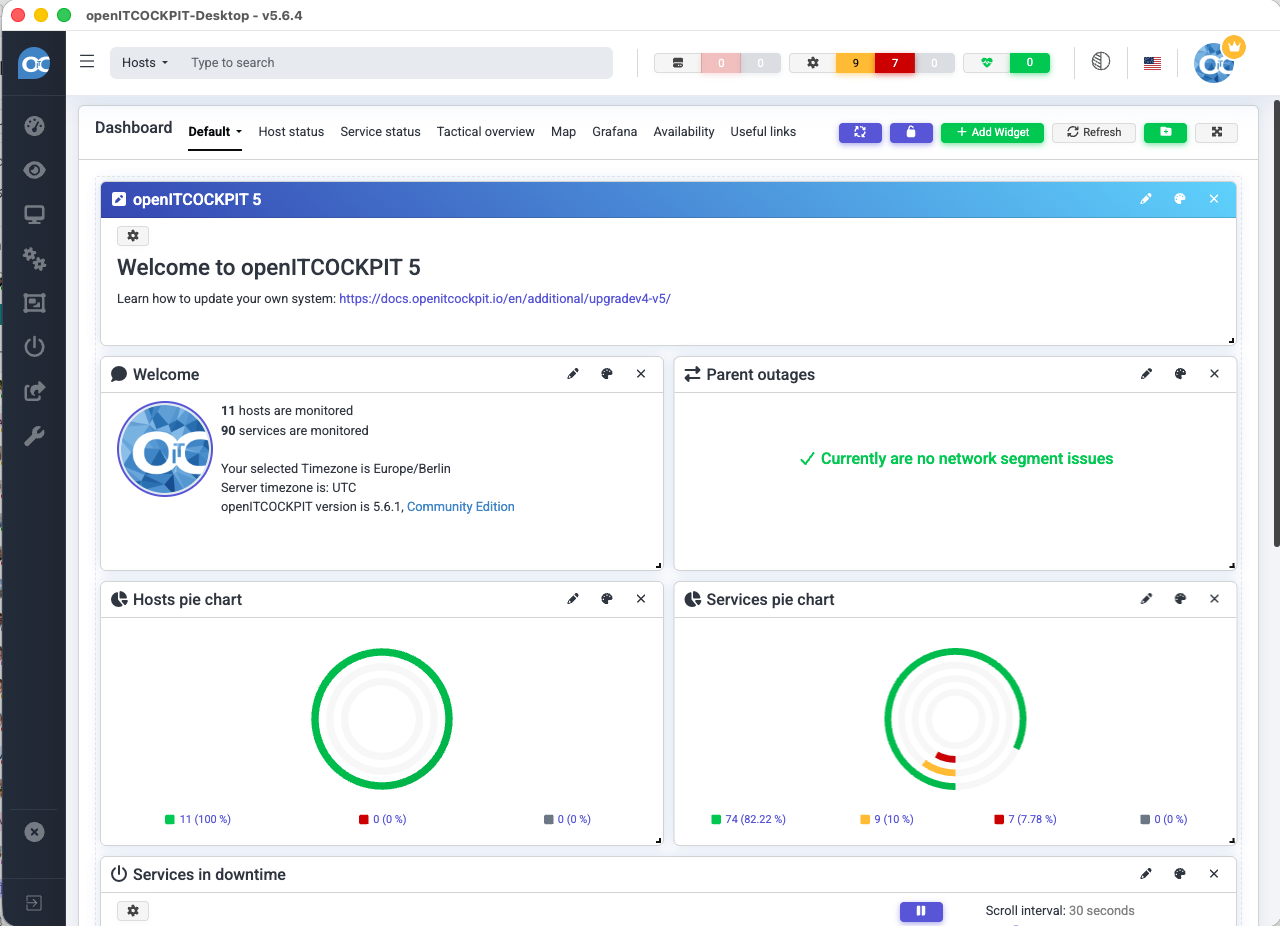This screenshot has height=926, width=1280.
Task: Click the 74 (82.22 %) services legend
Action: click(748, 819)
